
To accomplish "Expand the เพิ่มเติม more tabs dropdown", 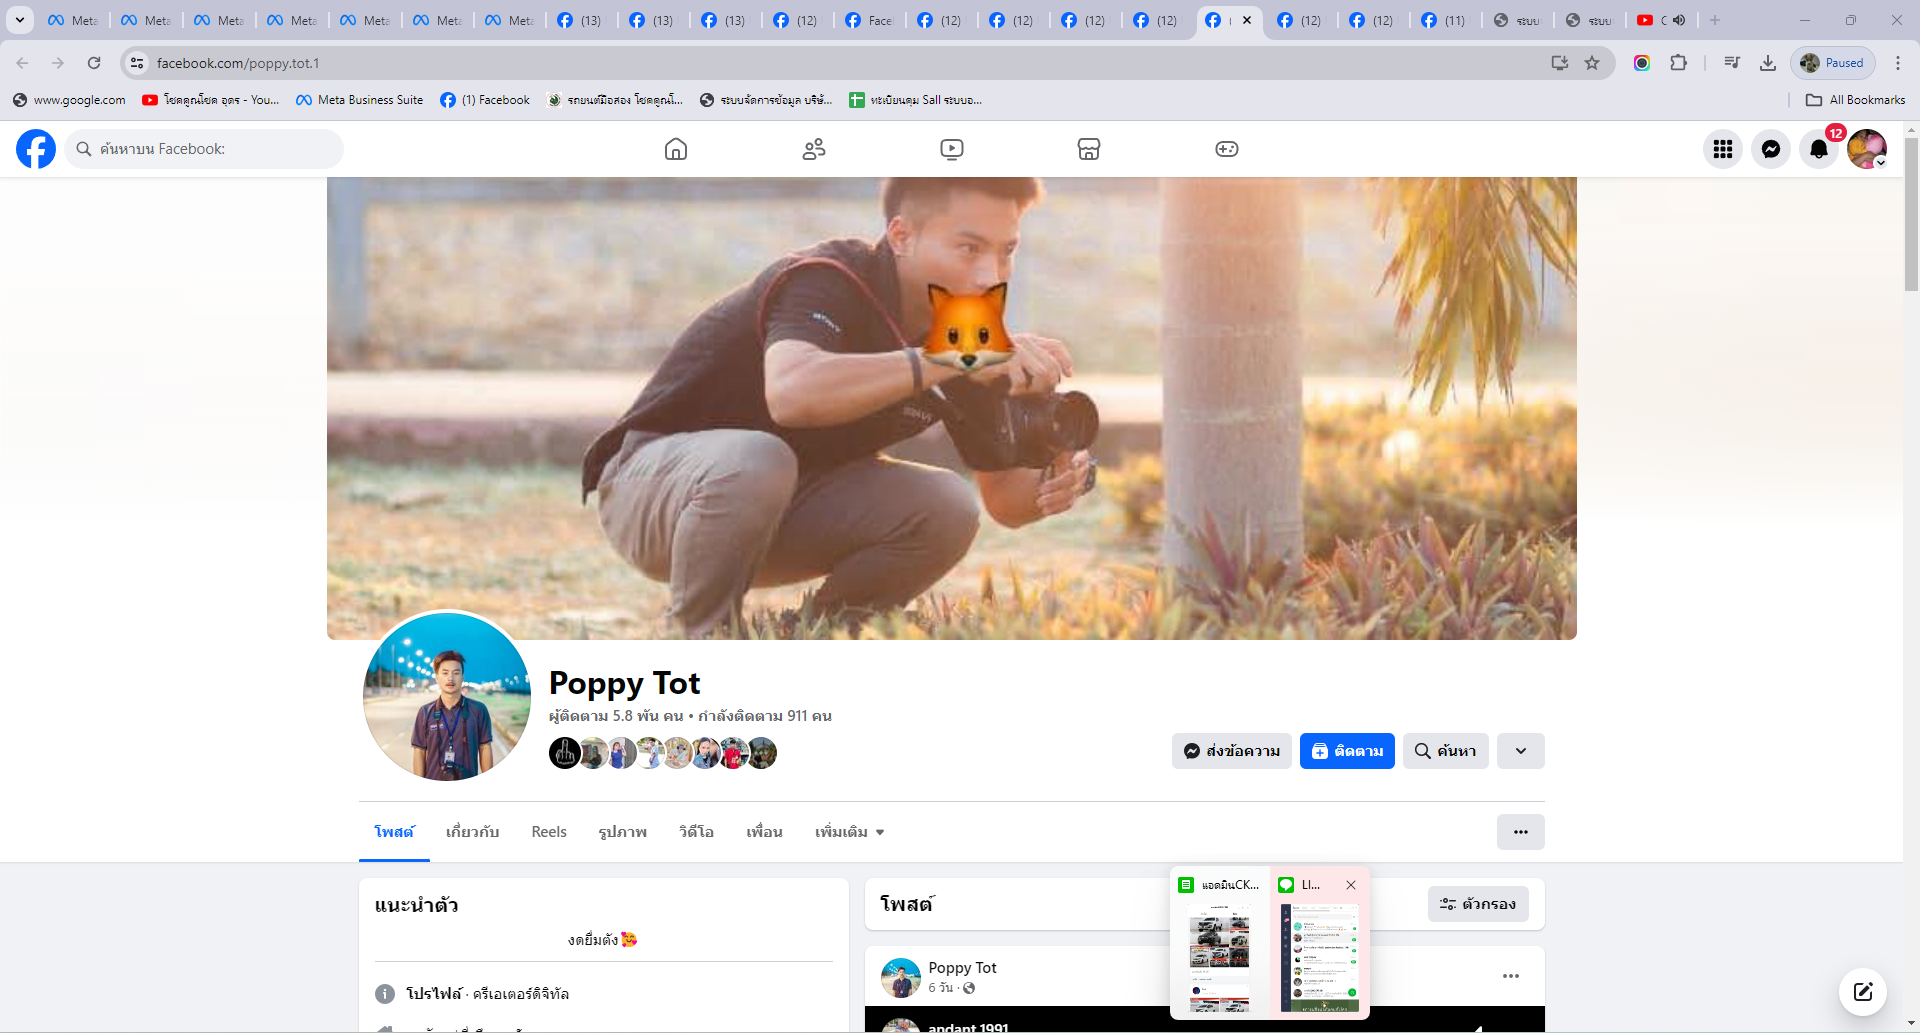I will [849, 832].
